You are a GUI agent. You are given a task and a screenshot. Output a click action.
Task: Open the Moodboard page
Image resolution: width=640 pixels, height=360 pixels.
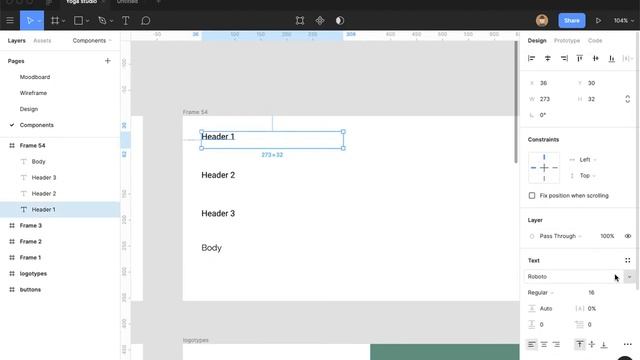coord(35,77)
